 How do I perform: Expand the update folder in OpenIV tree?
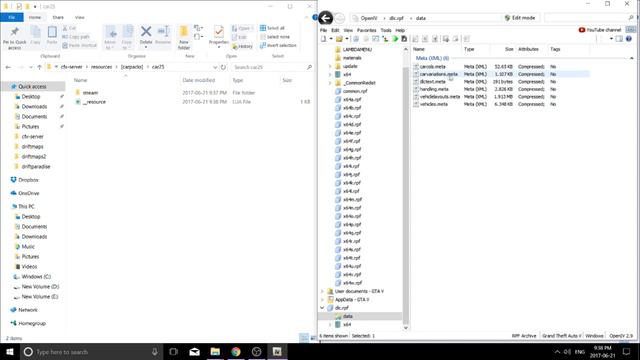click(330, 66)
